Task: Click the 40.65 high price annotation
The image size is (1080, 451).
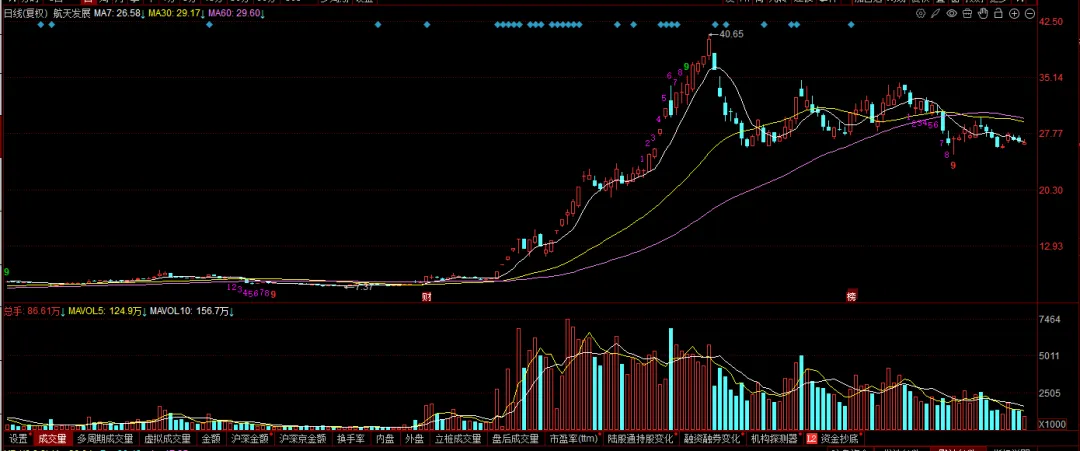Action: (x=731, y=33)
